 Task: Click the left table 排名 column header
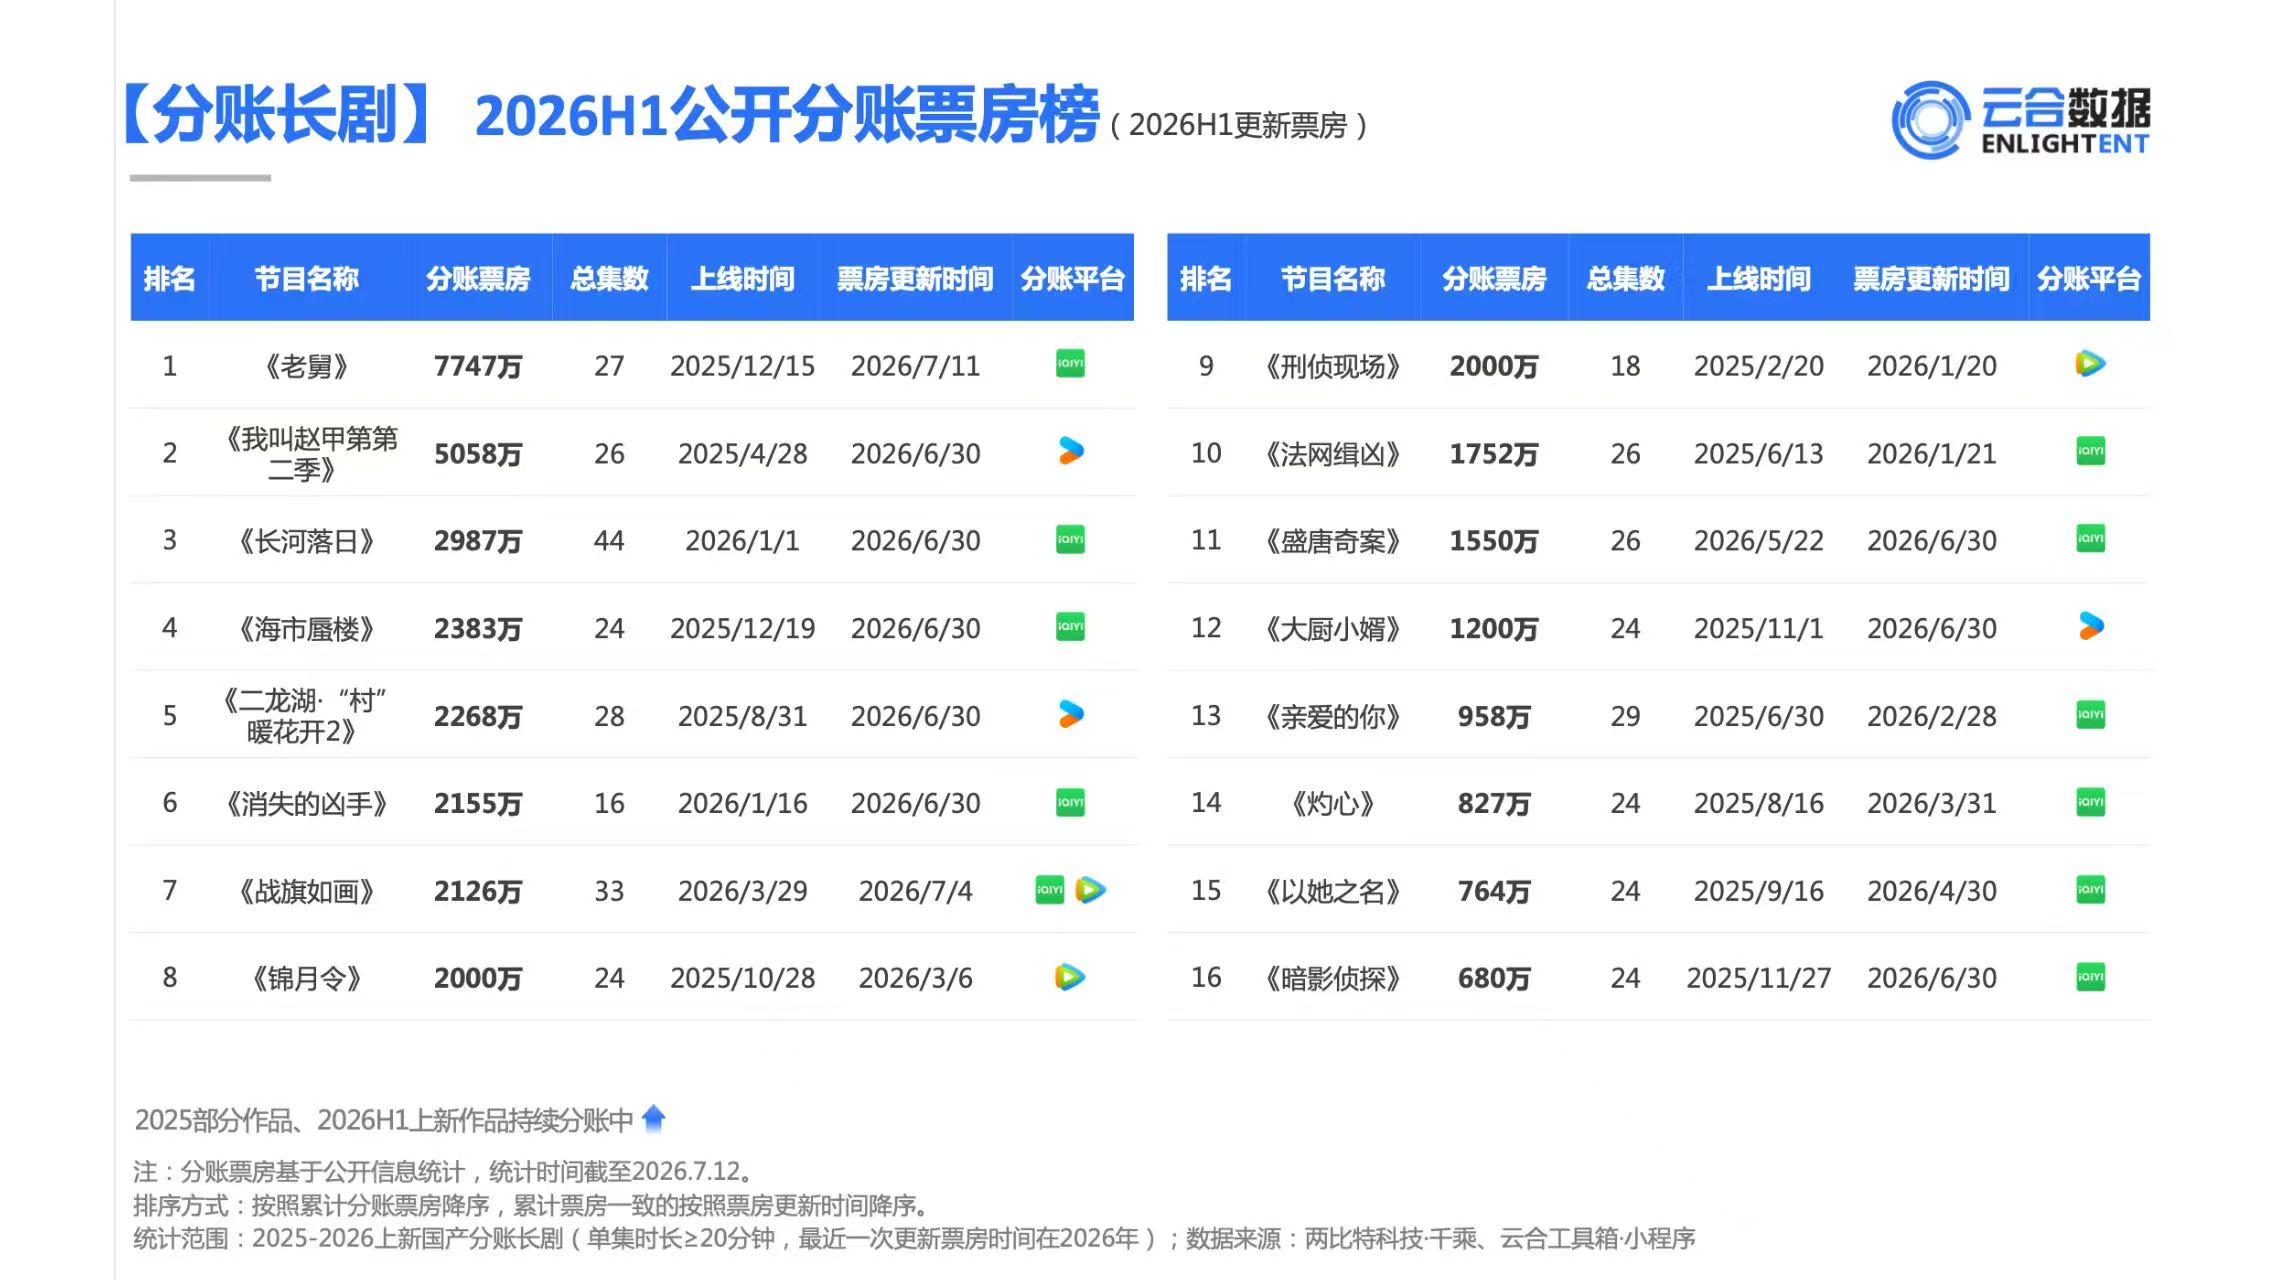[x=169, y=278]
